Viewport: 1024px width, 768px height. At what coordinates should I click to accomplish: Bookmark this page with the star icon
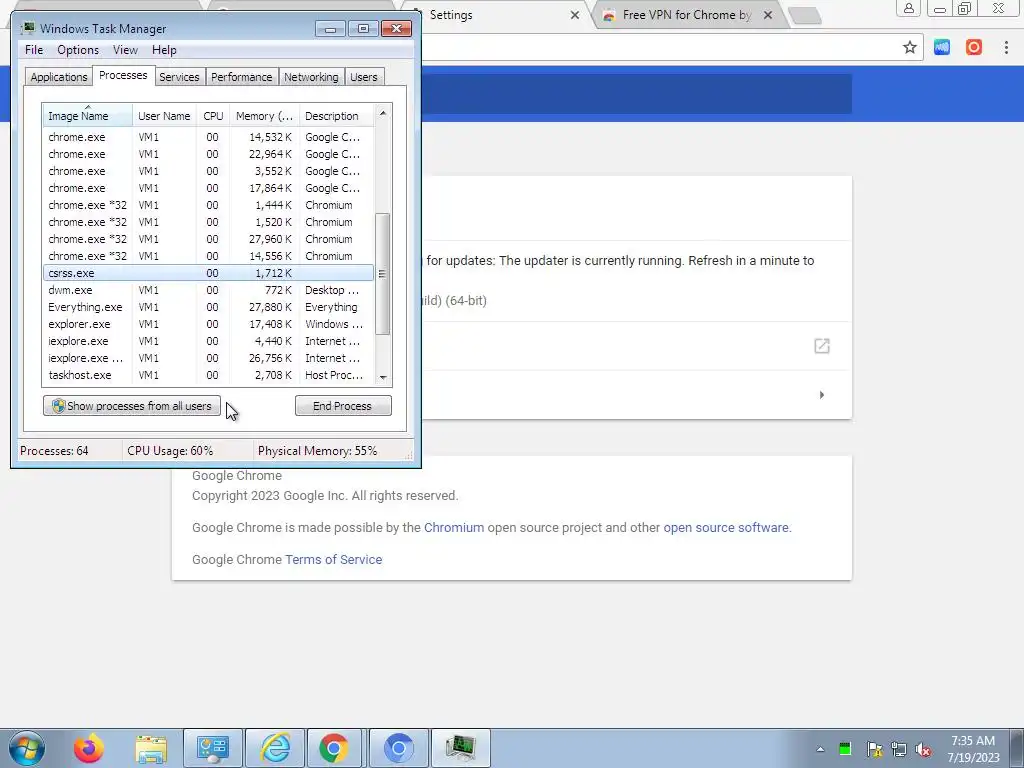(909, 47)
